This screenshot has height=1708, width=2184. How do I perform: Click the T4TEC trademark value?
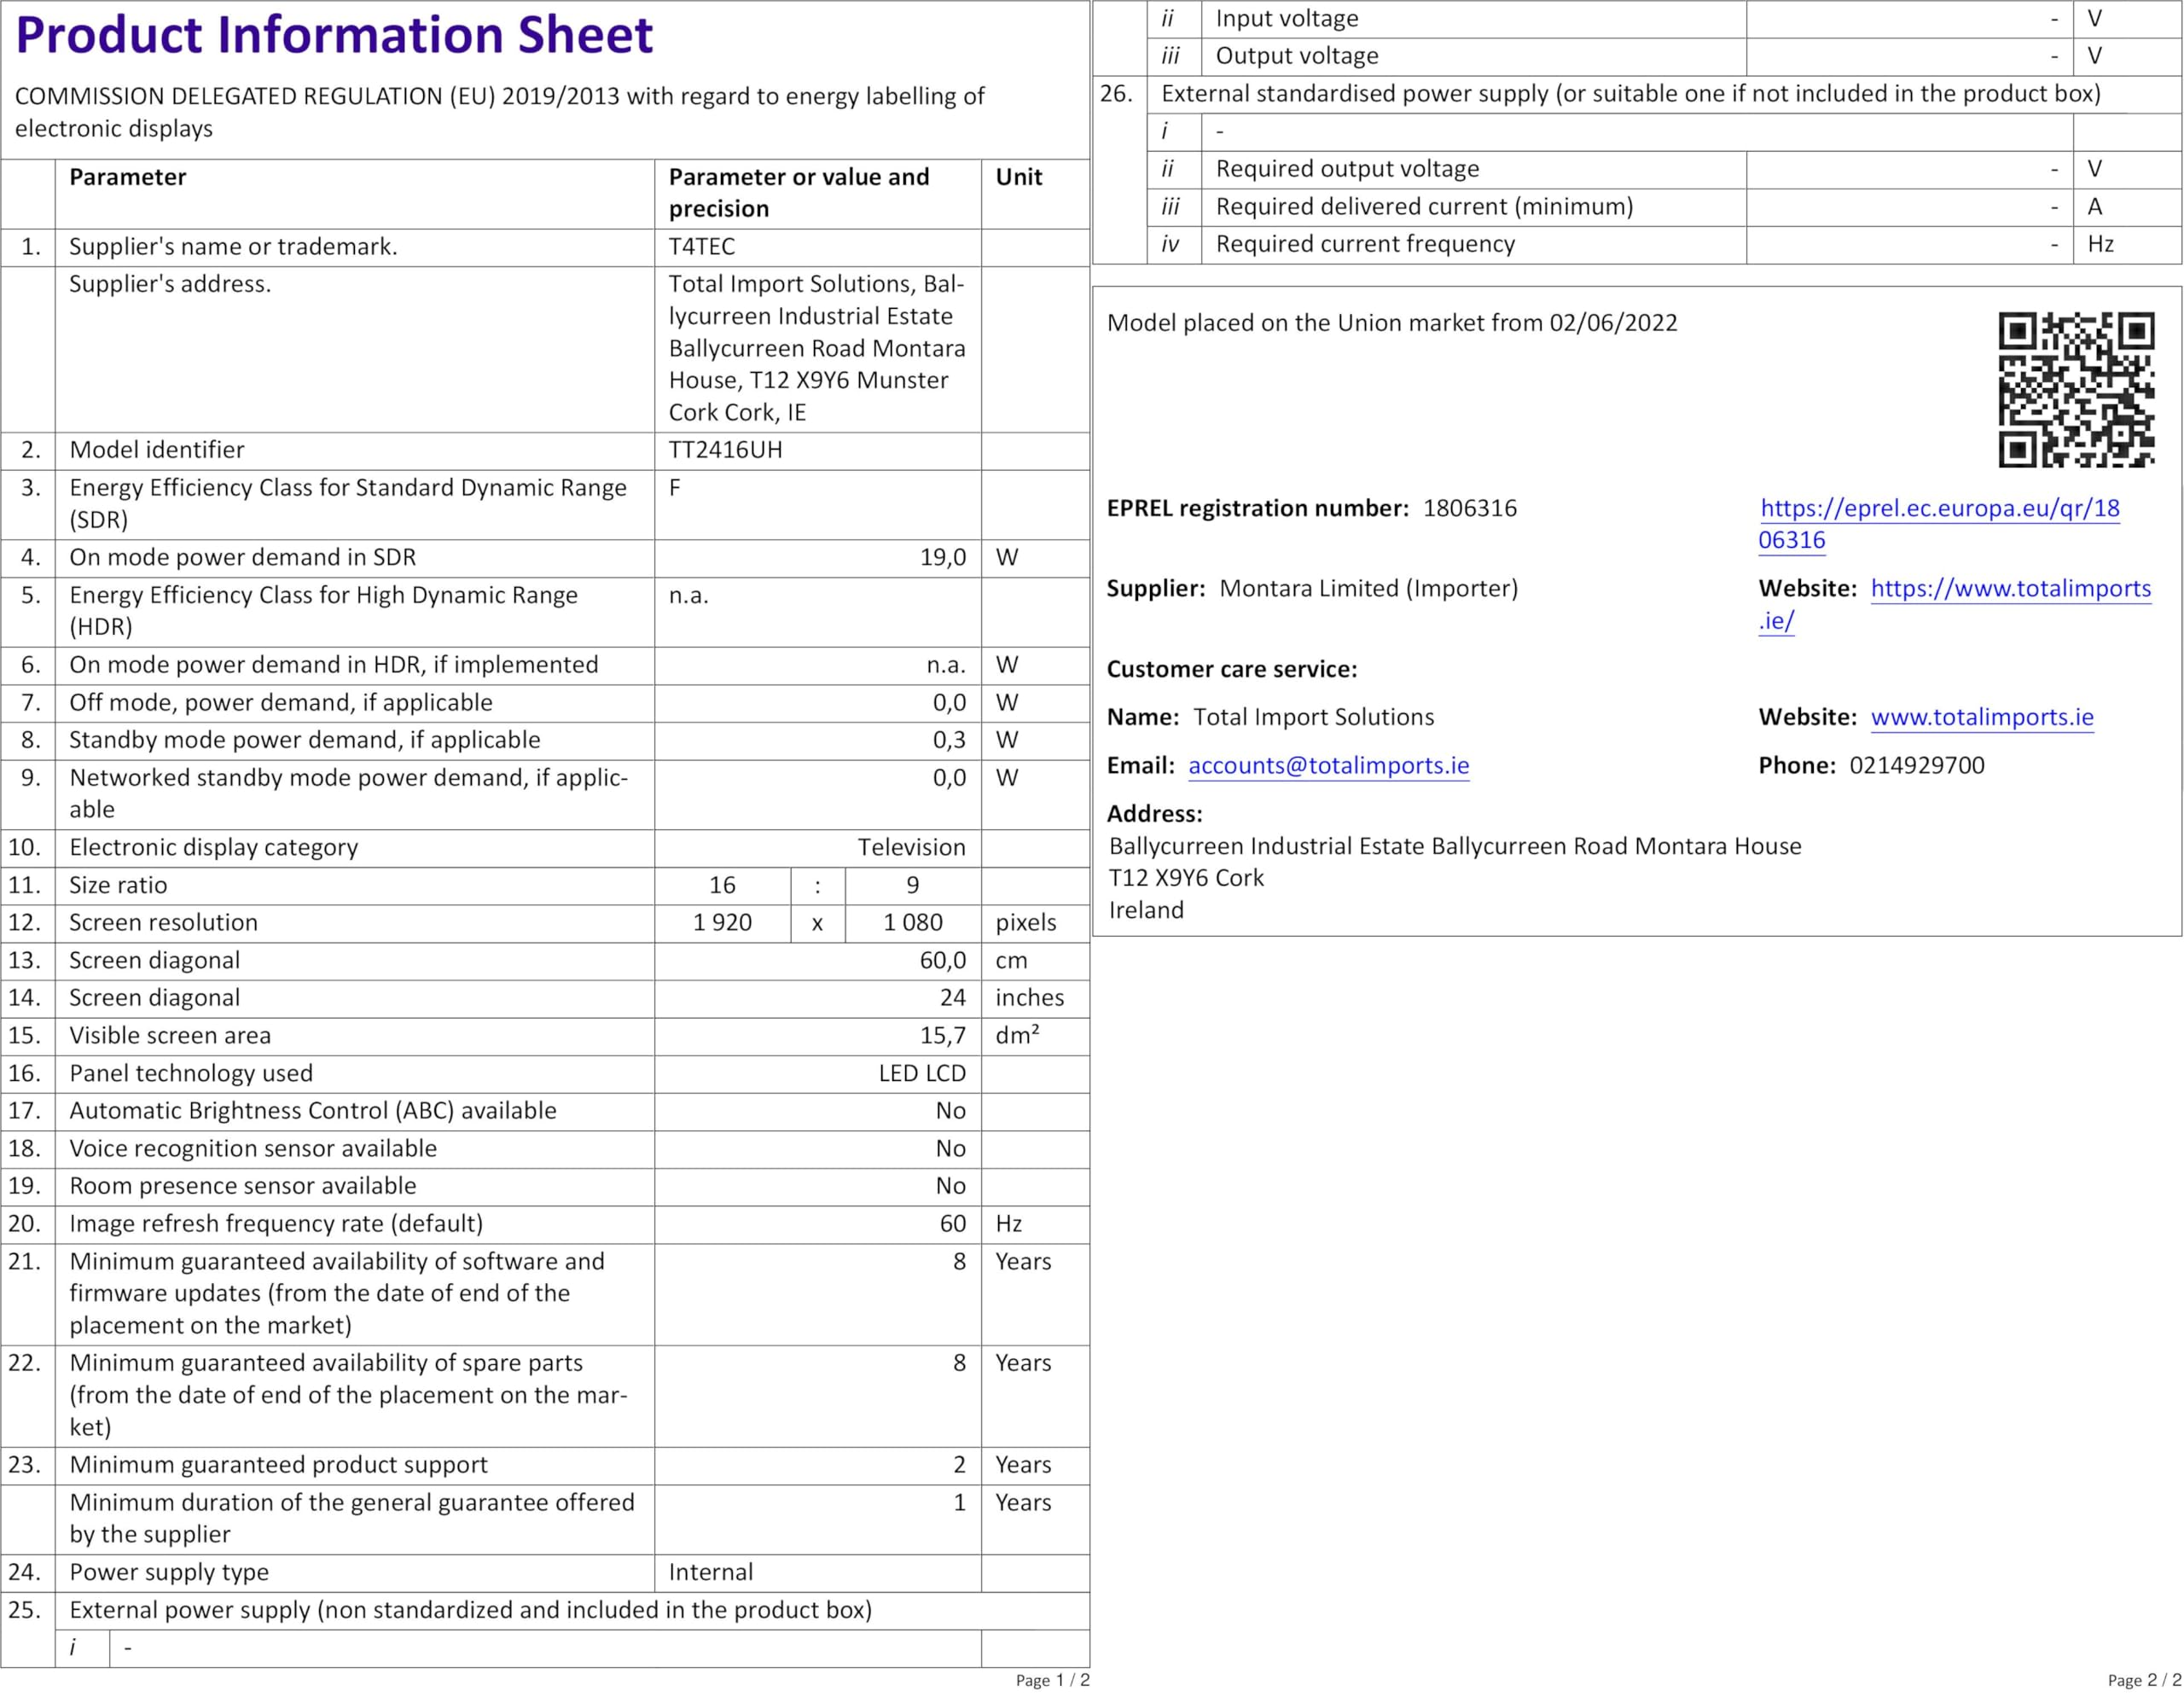[701, 247]
